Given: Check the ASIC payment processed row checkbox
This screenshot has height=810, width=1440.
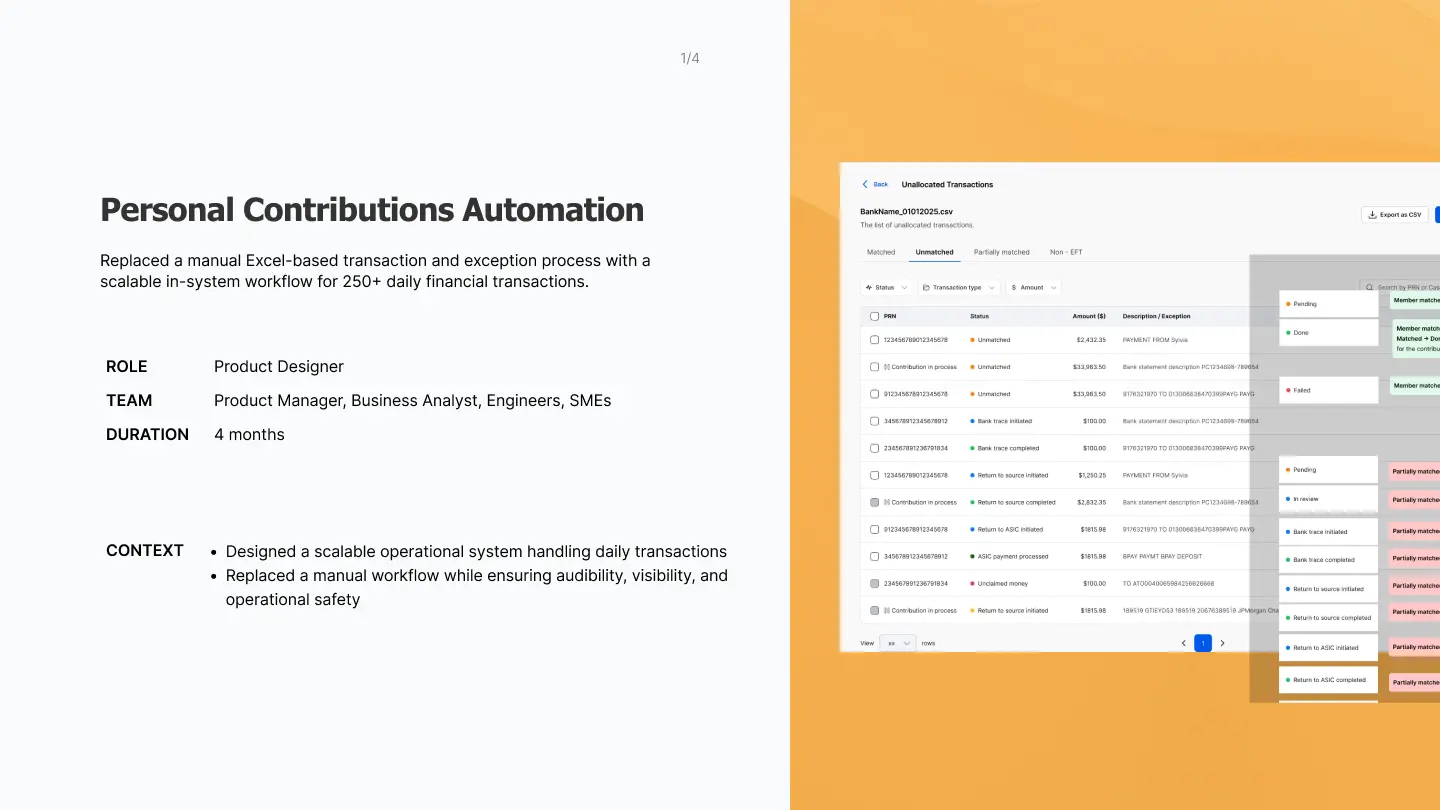Looking at the screenshot, I should 874,556.
